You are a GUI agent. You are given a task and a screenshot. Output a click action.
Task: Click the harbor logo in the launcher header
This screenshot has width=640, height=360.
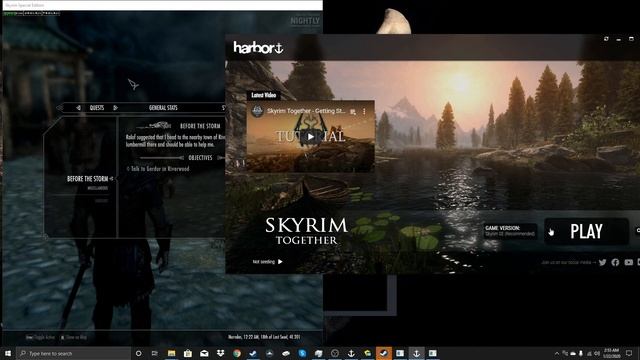click(258, 48)
